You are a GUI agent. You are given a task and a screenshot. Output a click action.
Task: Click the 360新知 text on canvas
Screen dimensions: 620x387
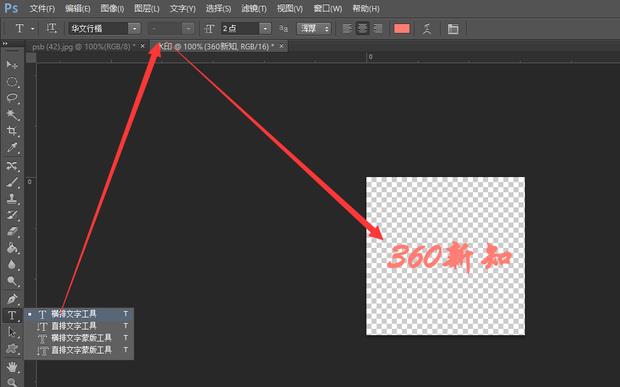pos(449,256)
